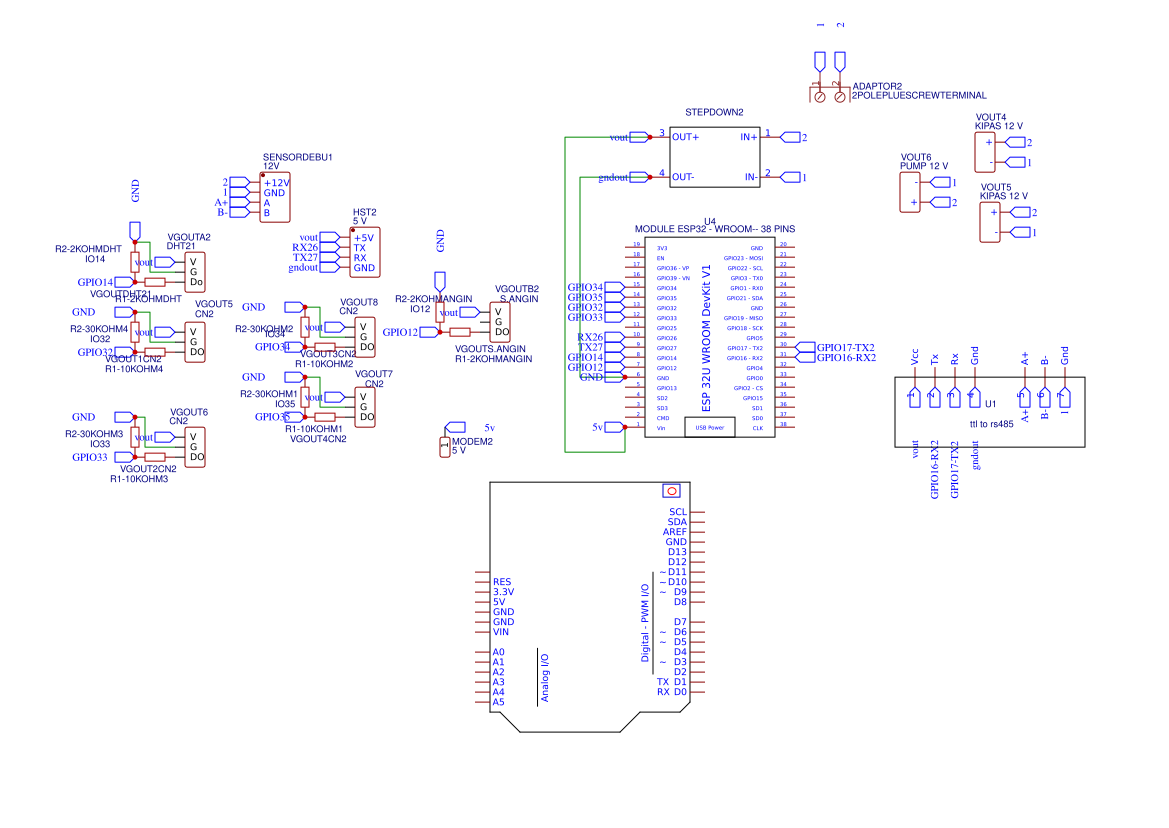Click the R2-2KOHMDHT resistor label
The image size is (1169, 828).
[x=88, y=249]
